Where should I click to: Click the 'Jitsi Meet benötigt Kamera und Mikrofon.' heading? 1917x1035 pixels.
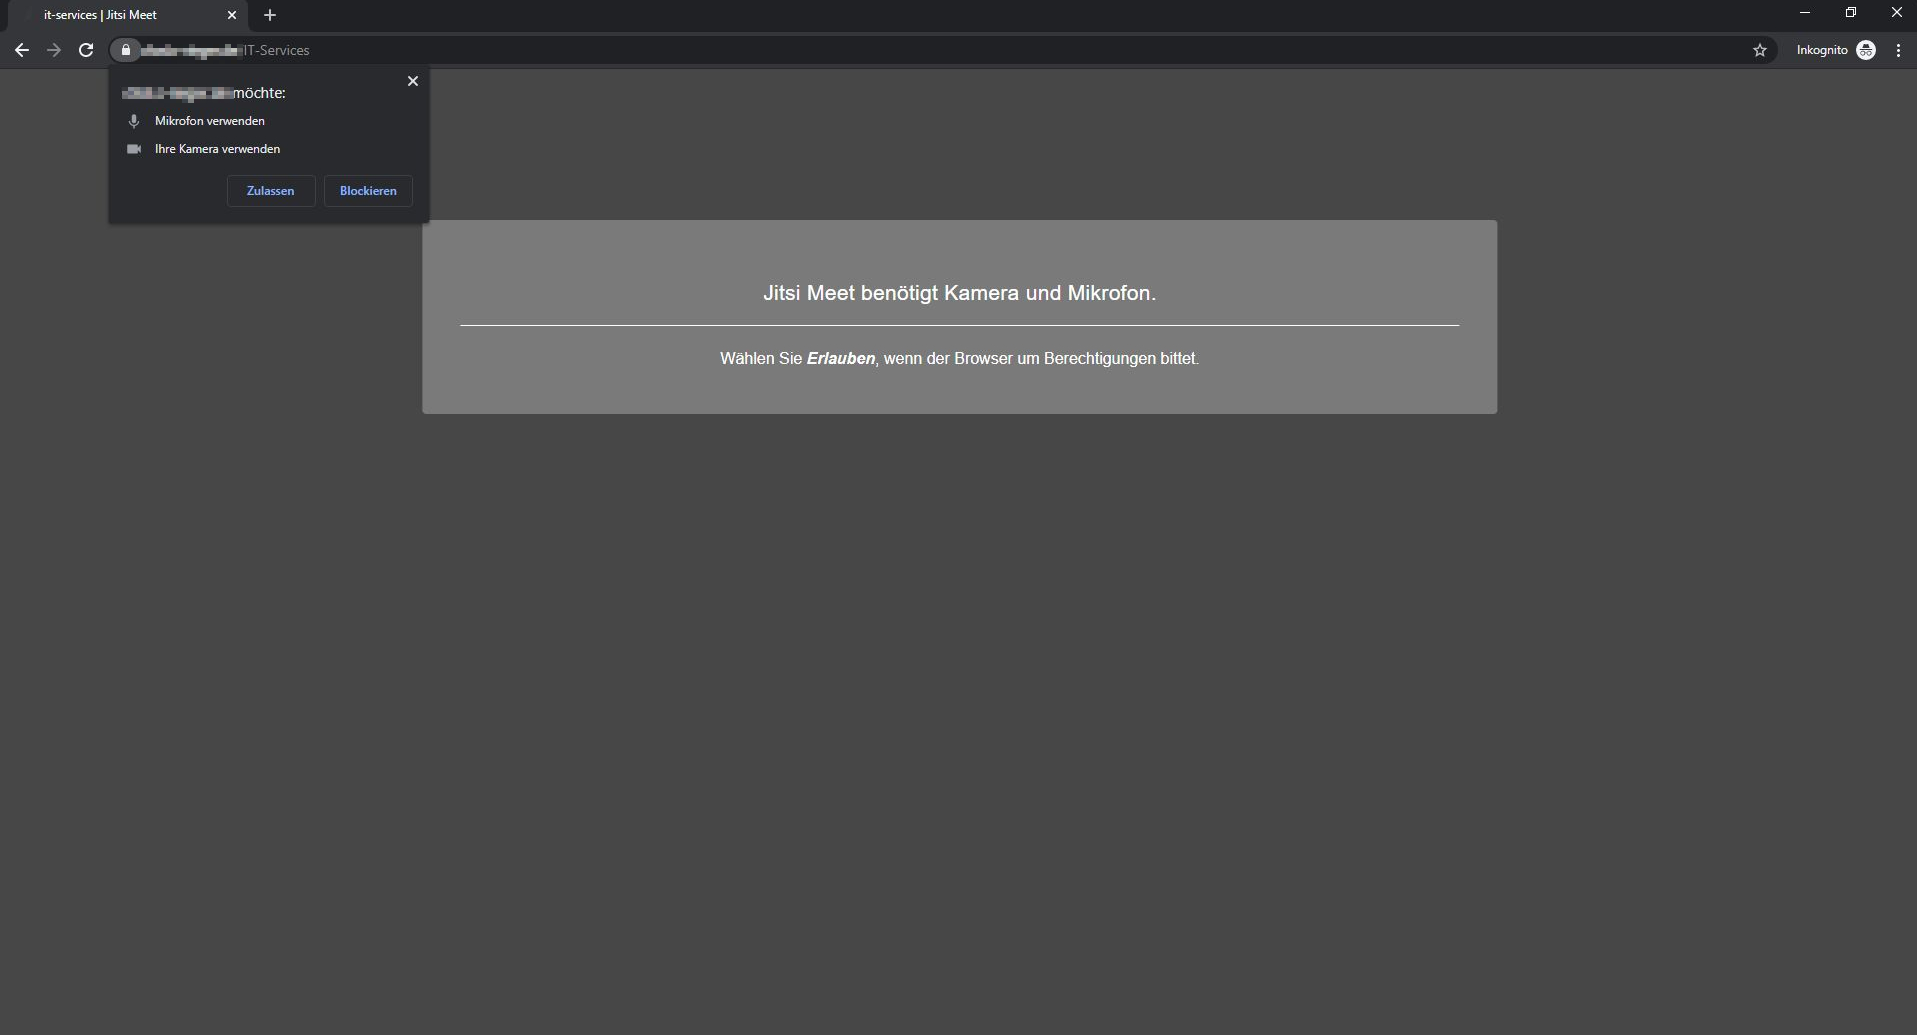click(959, 293)
